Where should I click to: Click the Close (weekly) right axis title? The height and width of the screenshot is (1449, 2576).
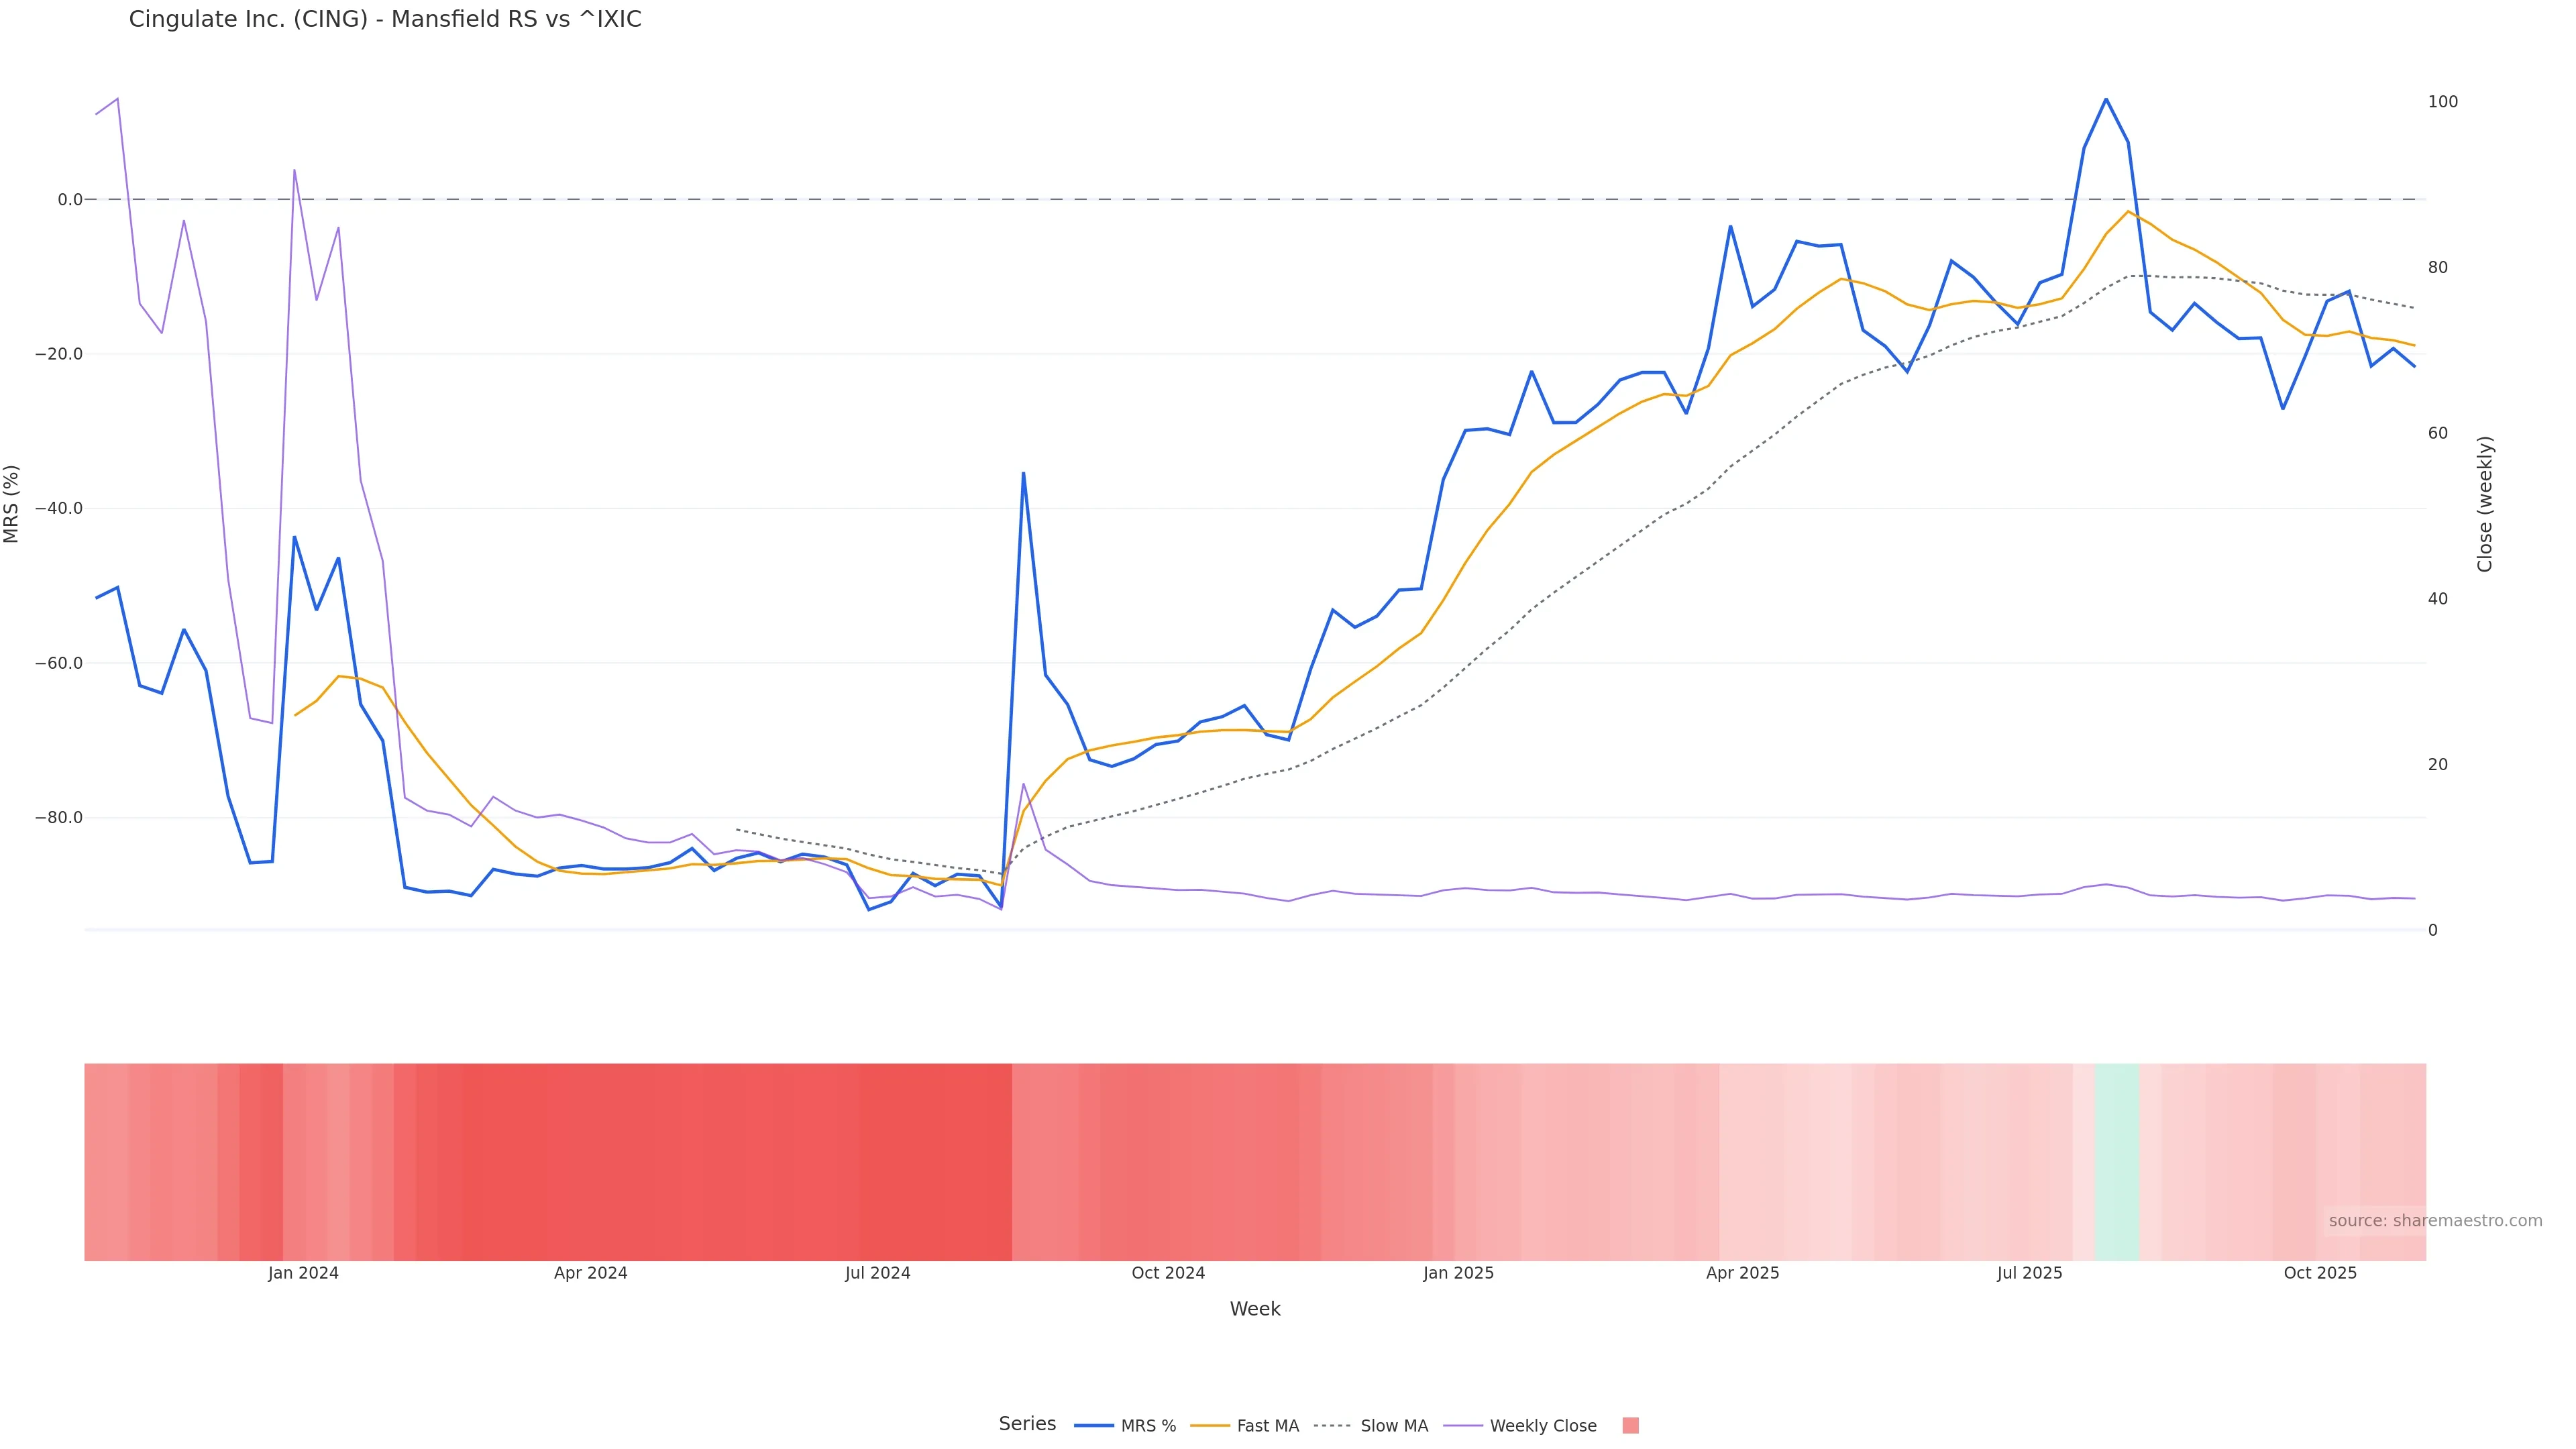[x=2485, y=504]
